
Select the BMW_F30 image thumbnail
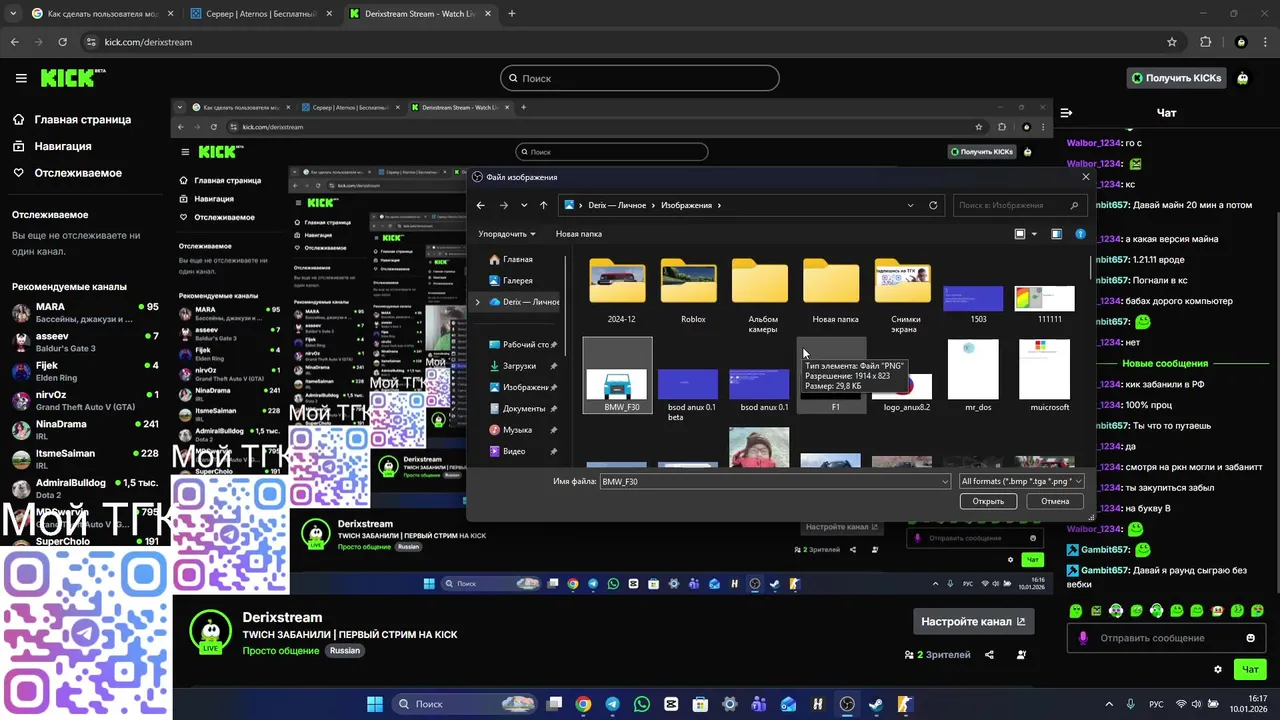click(617, 376)
